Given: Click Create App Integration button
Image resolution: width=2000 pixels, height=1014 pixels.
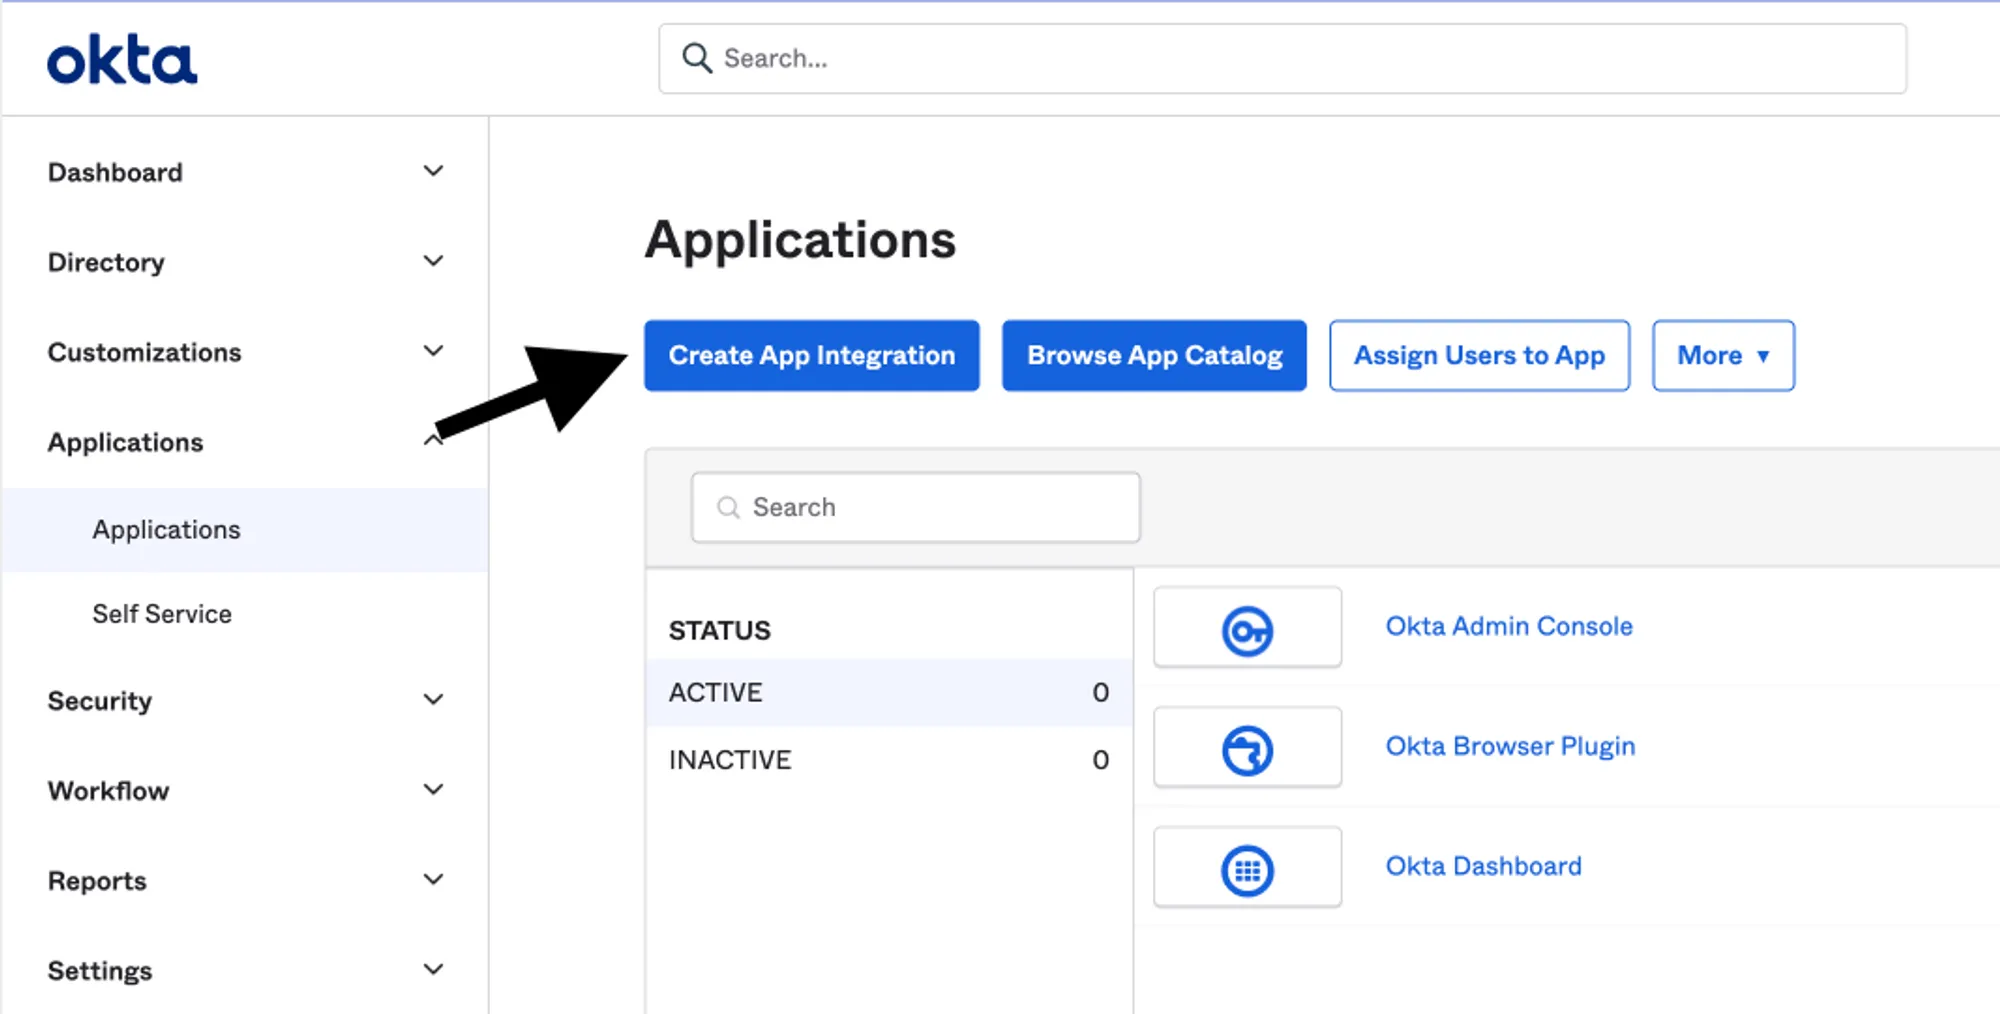Looking at the screenshot, I should point(812,355).
